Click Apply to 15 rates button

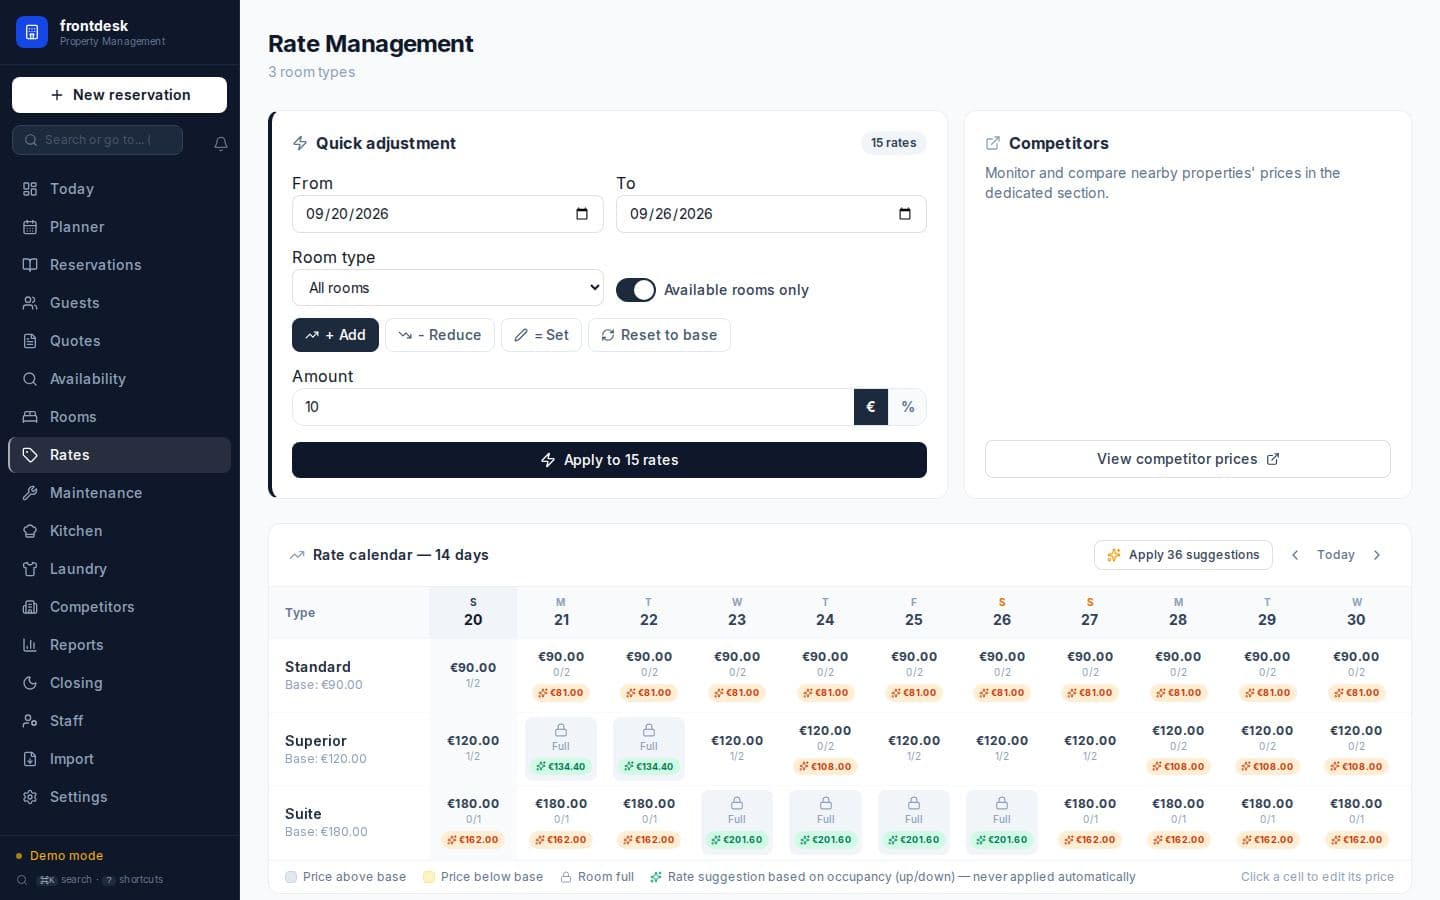pyautogui.click(x=609, y=460)
